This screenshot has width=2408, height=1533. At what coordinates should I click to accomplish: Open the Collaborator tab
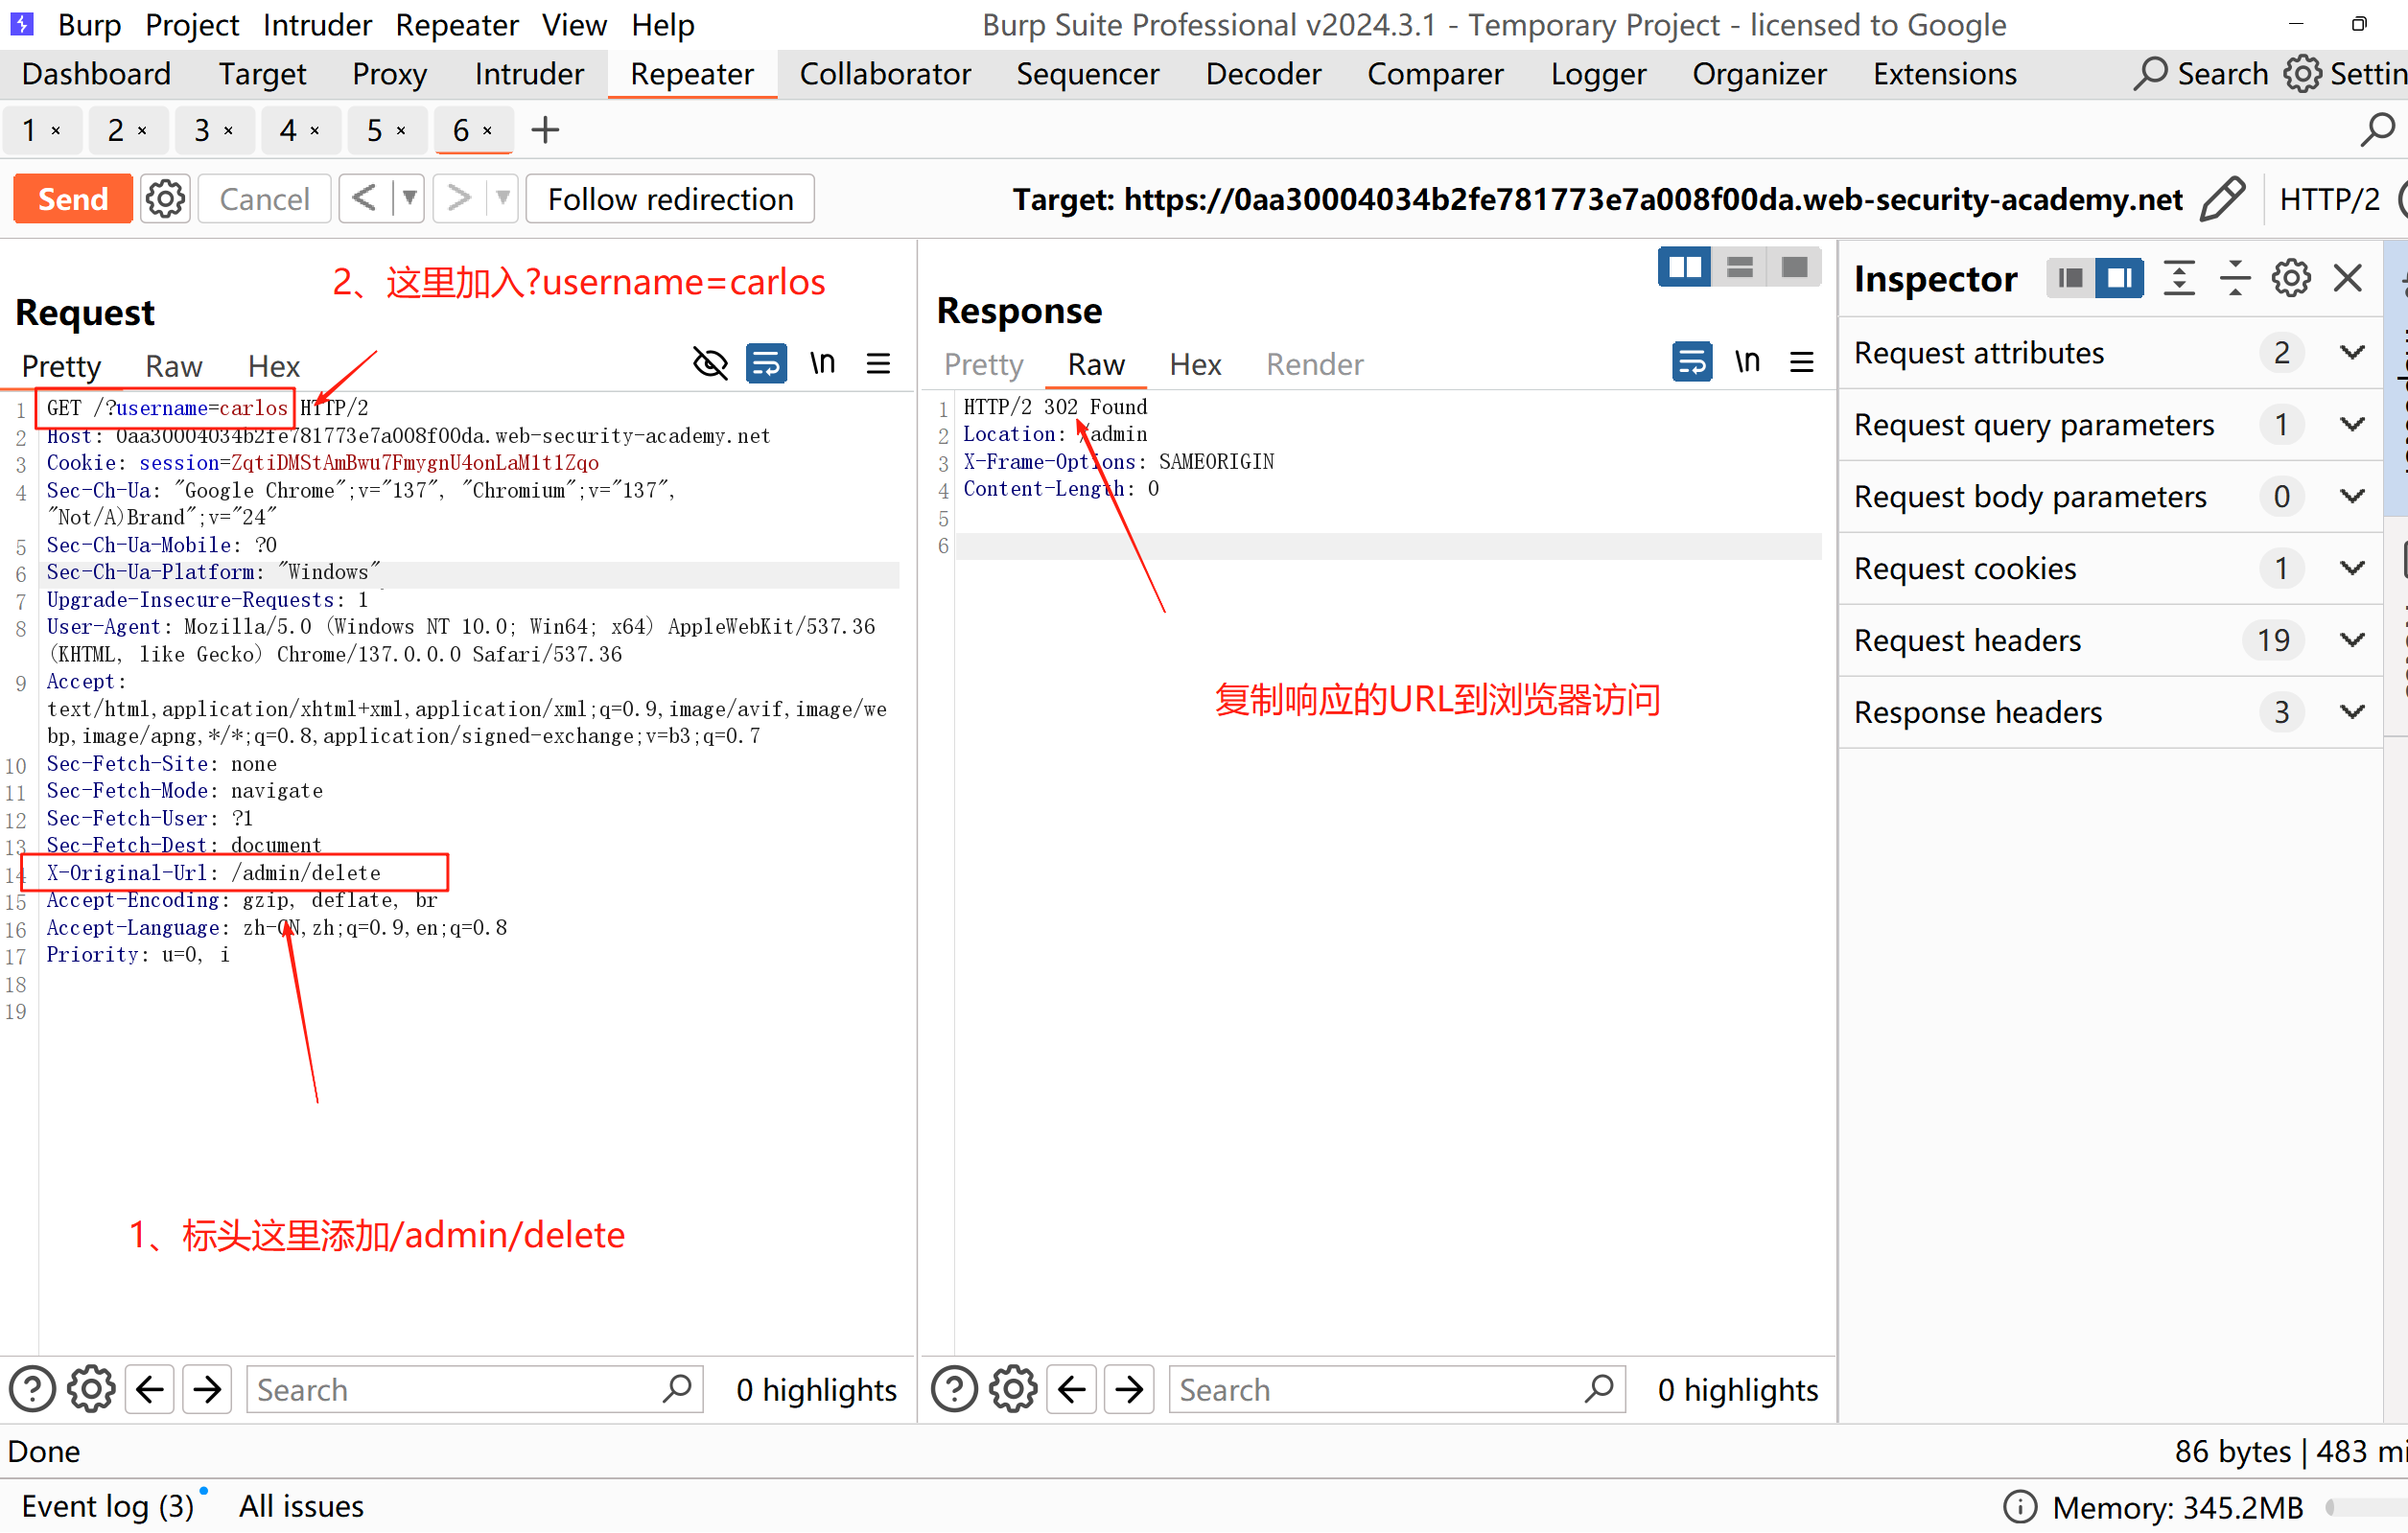885,74
